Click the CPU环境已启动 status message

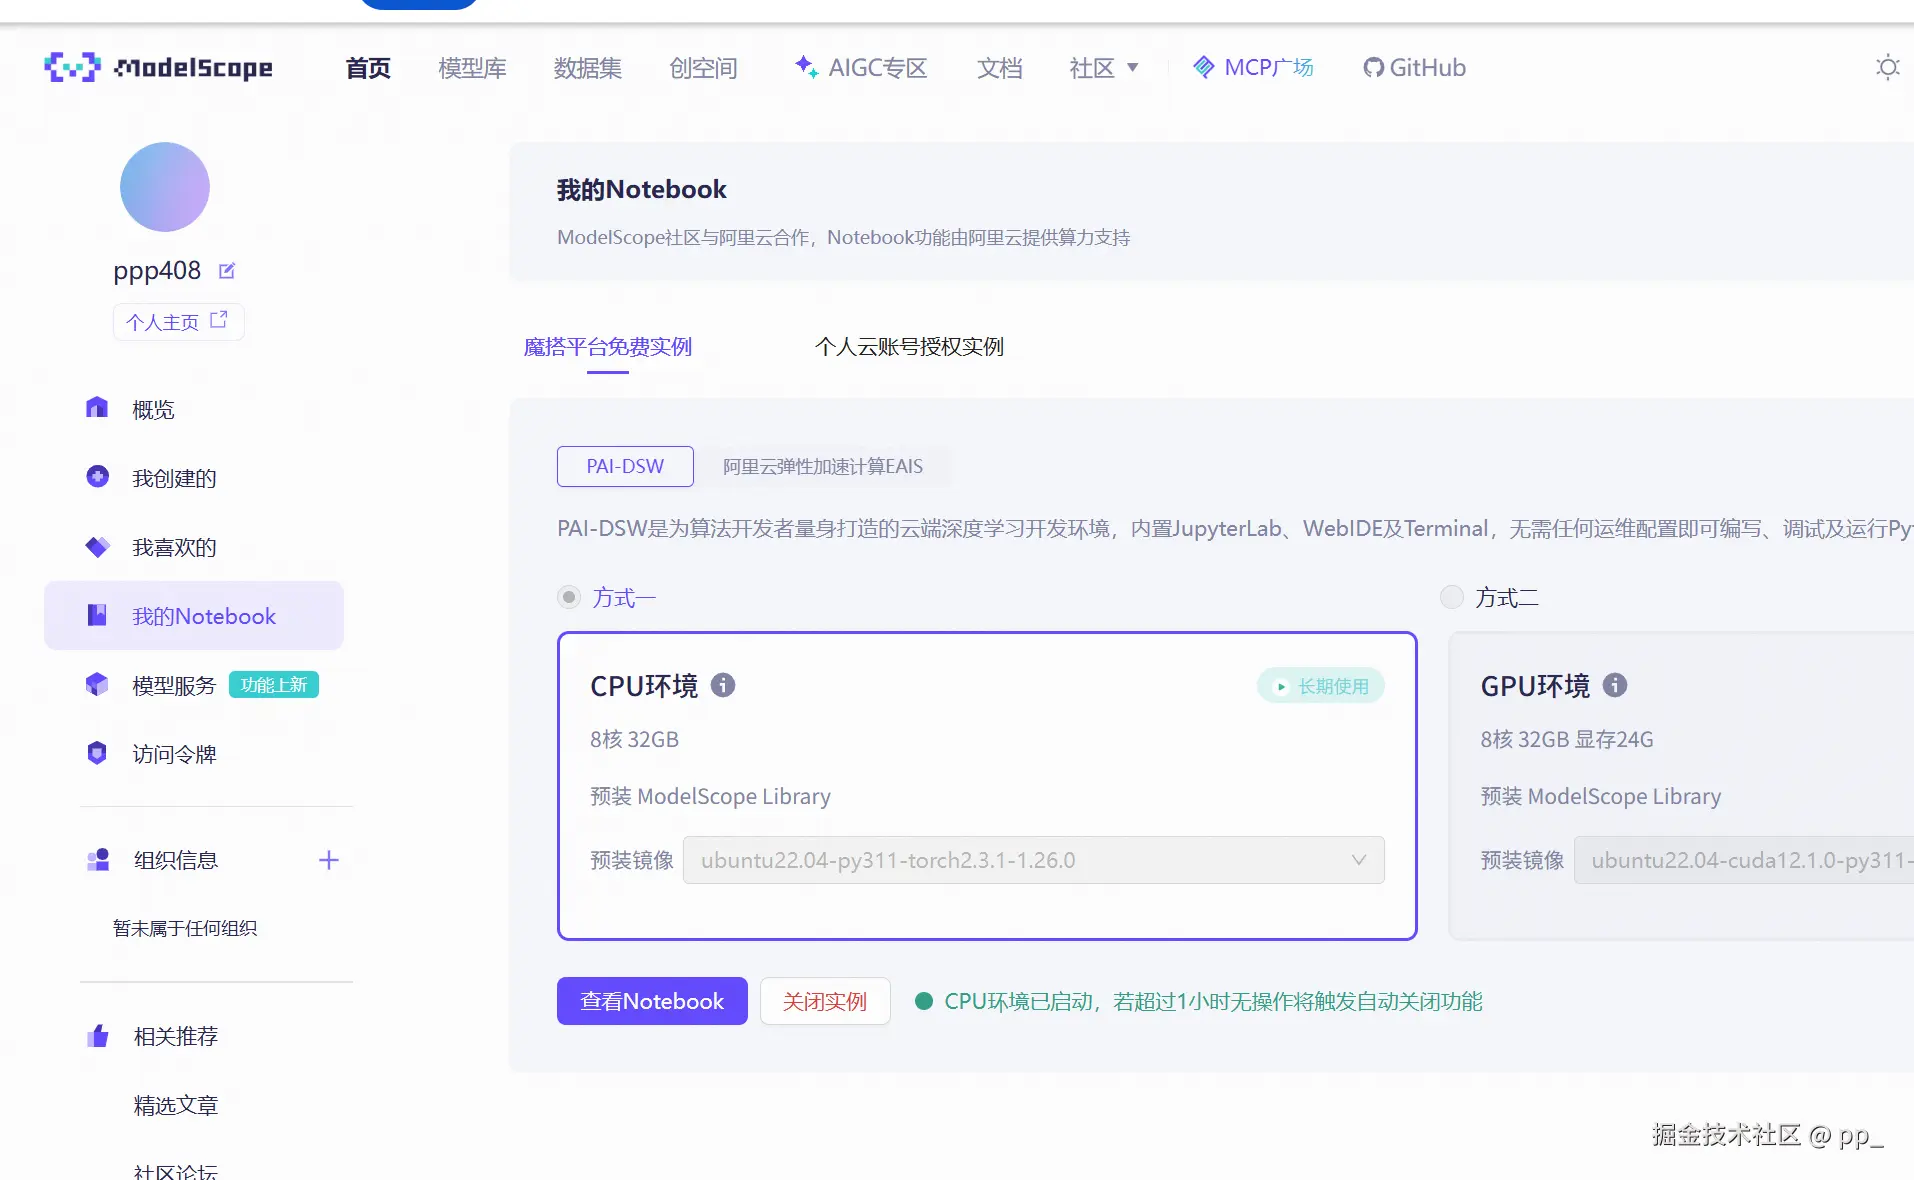tap(1213, 1001)
